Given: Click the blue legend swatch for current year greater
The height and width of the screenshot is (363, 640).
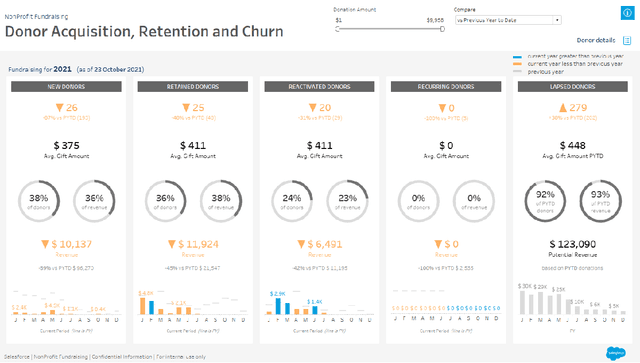Looking at the screenshot, I should coord(517,57).
